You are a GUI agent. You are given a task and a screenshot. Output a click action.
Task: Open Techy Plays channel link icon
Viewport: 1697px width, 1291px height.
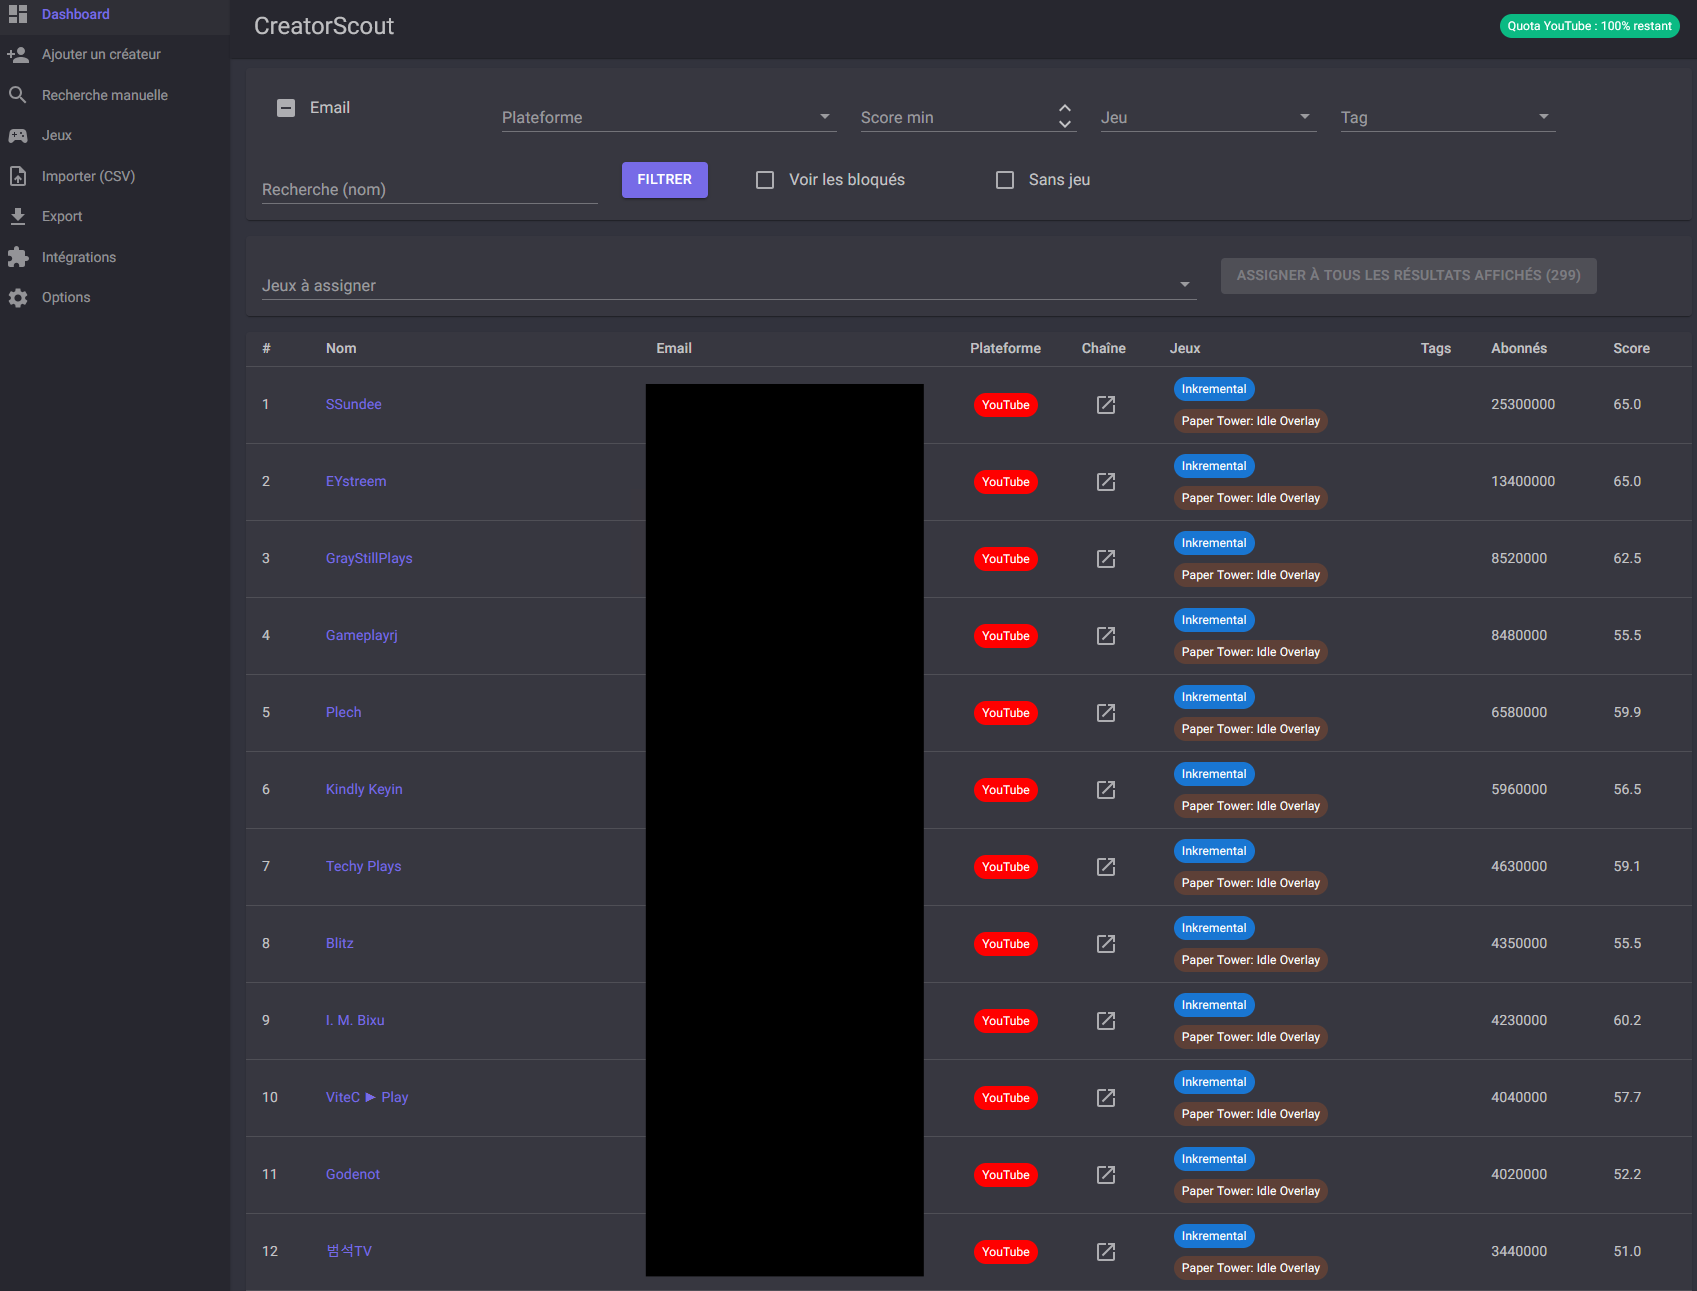(x=1106, y=867)
